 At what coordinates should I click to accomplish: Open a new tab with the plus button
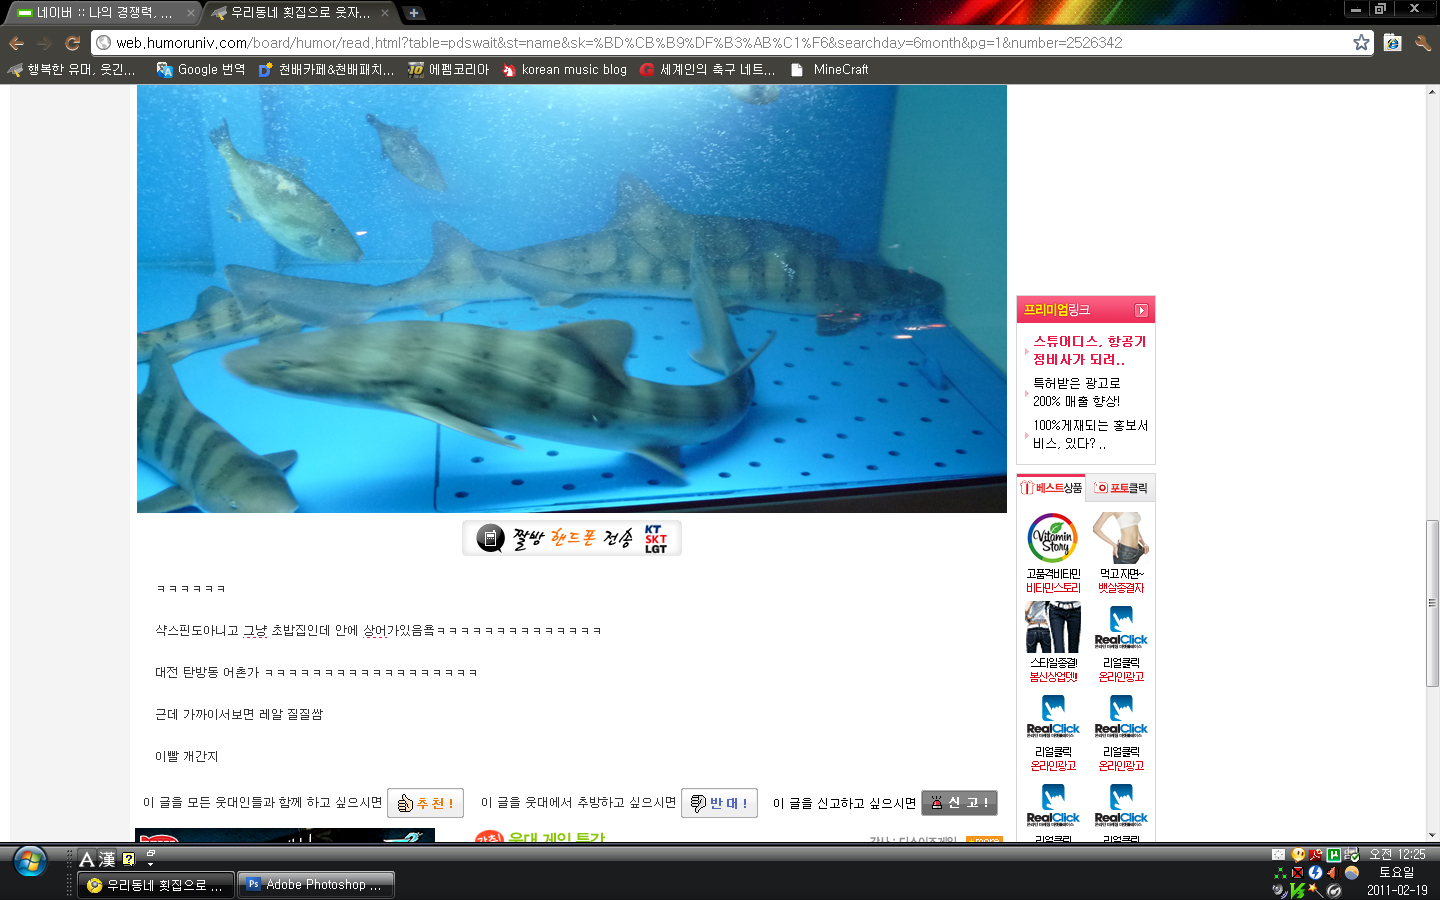pos(413,13)
